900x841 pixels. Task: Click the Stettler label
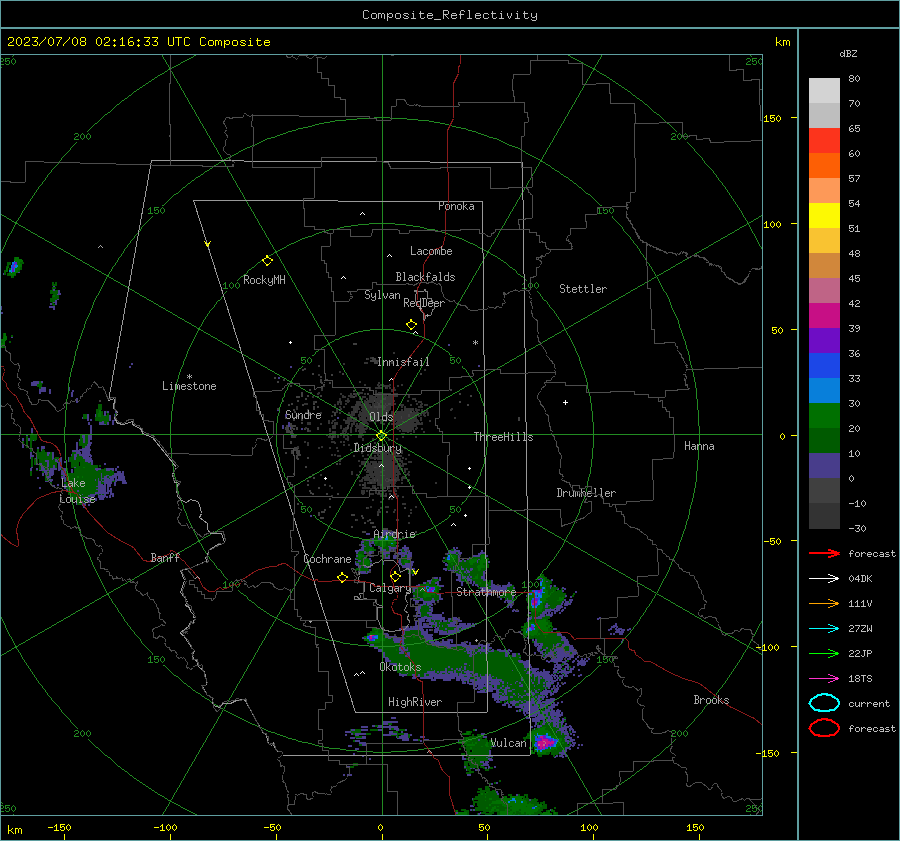(583, 289)
